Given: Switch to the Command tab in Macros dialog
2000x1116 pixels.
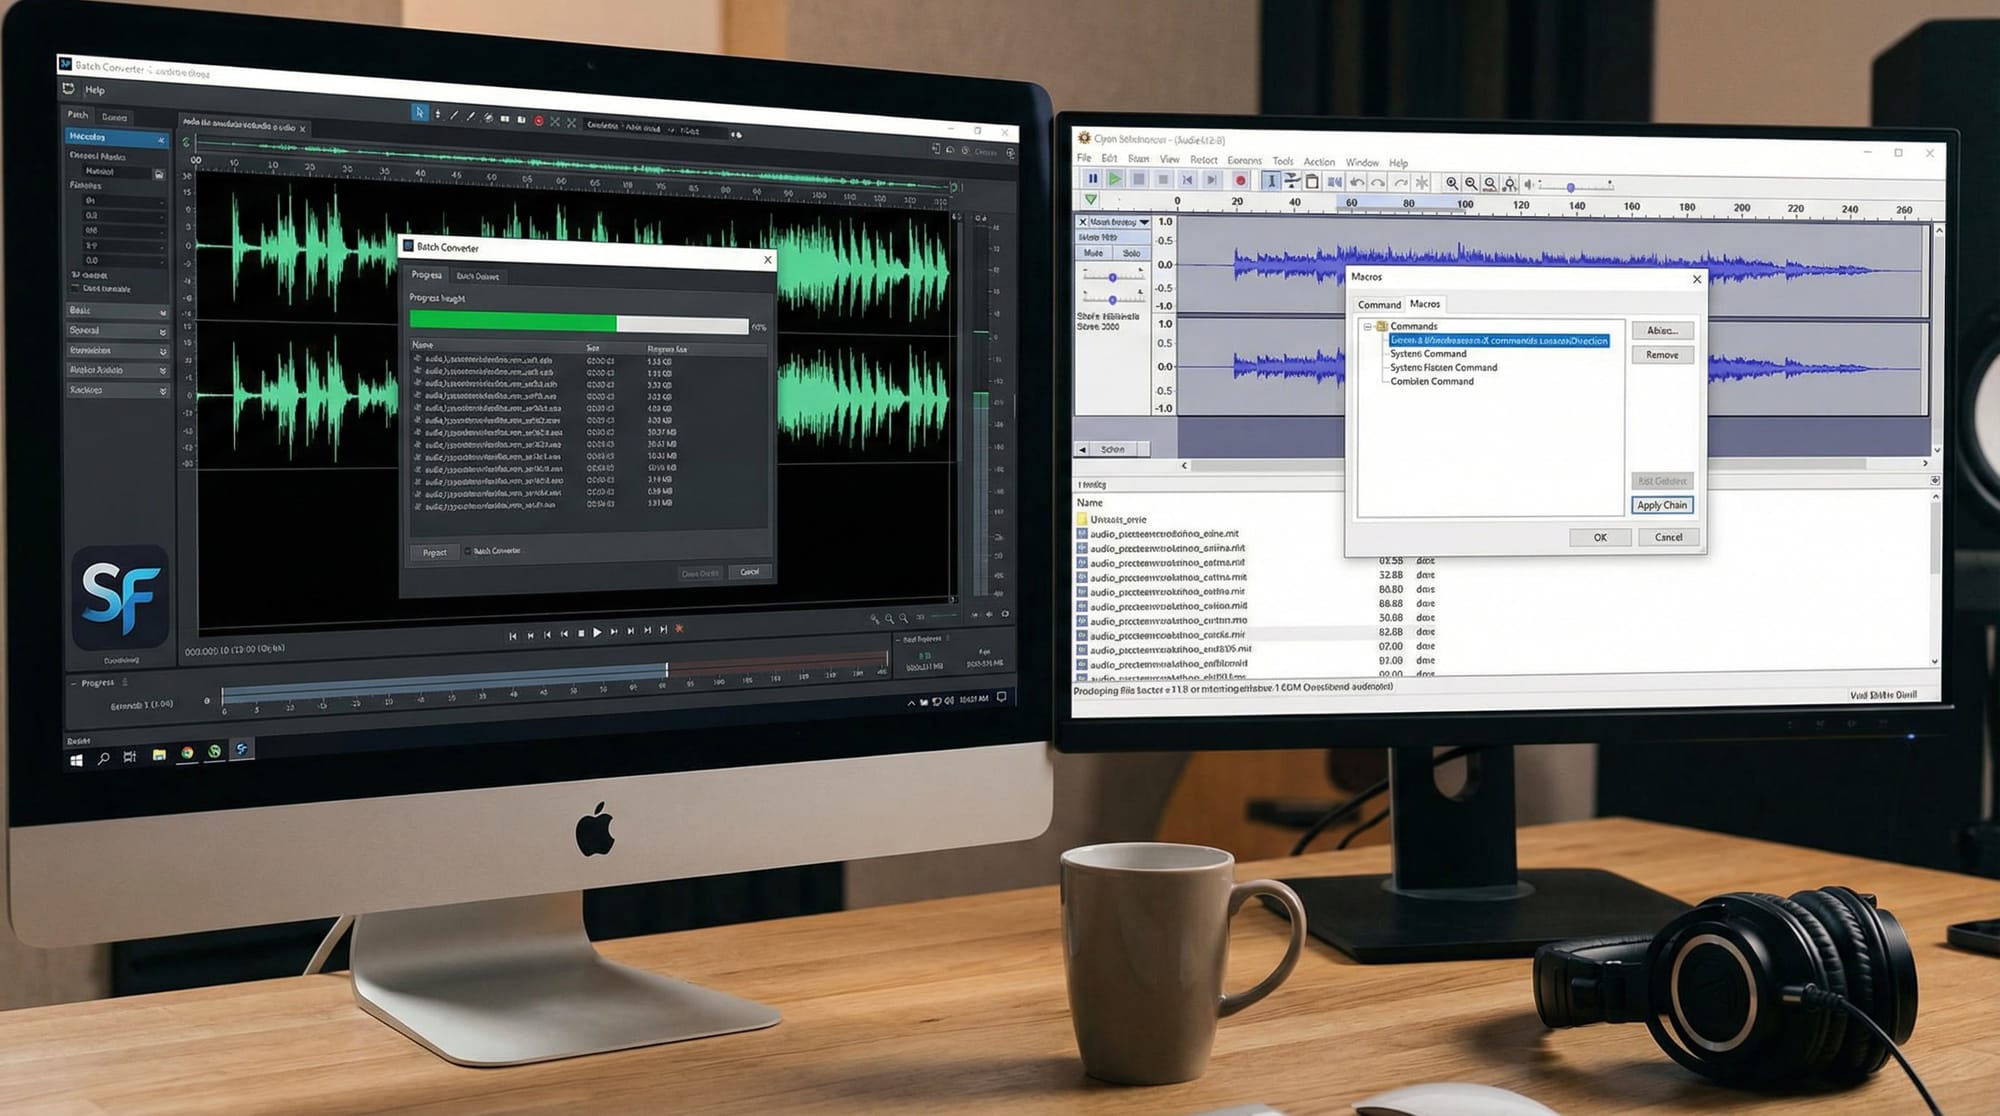Looking at the screenshot, I should click(x=1379, y=304).
